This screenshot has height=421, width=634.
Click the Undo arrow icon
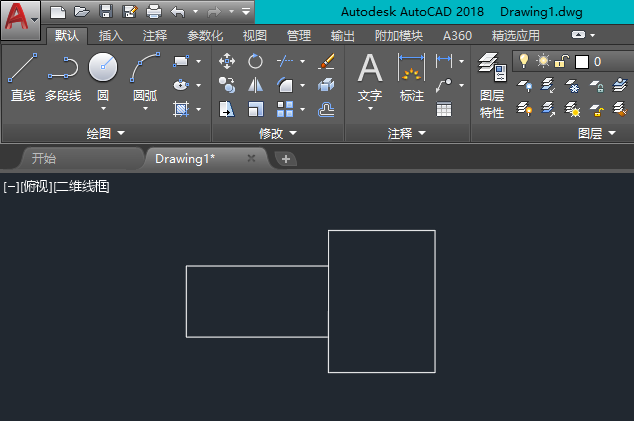click(178, 12)
